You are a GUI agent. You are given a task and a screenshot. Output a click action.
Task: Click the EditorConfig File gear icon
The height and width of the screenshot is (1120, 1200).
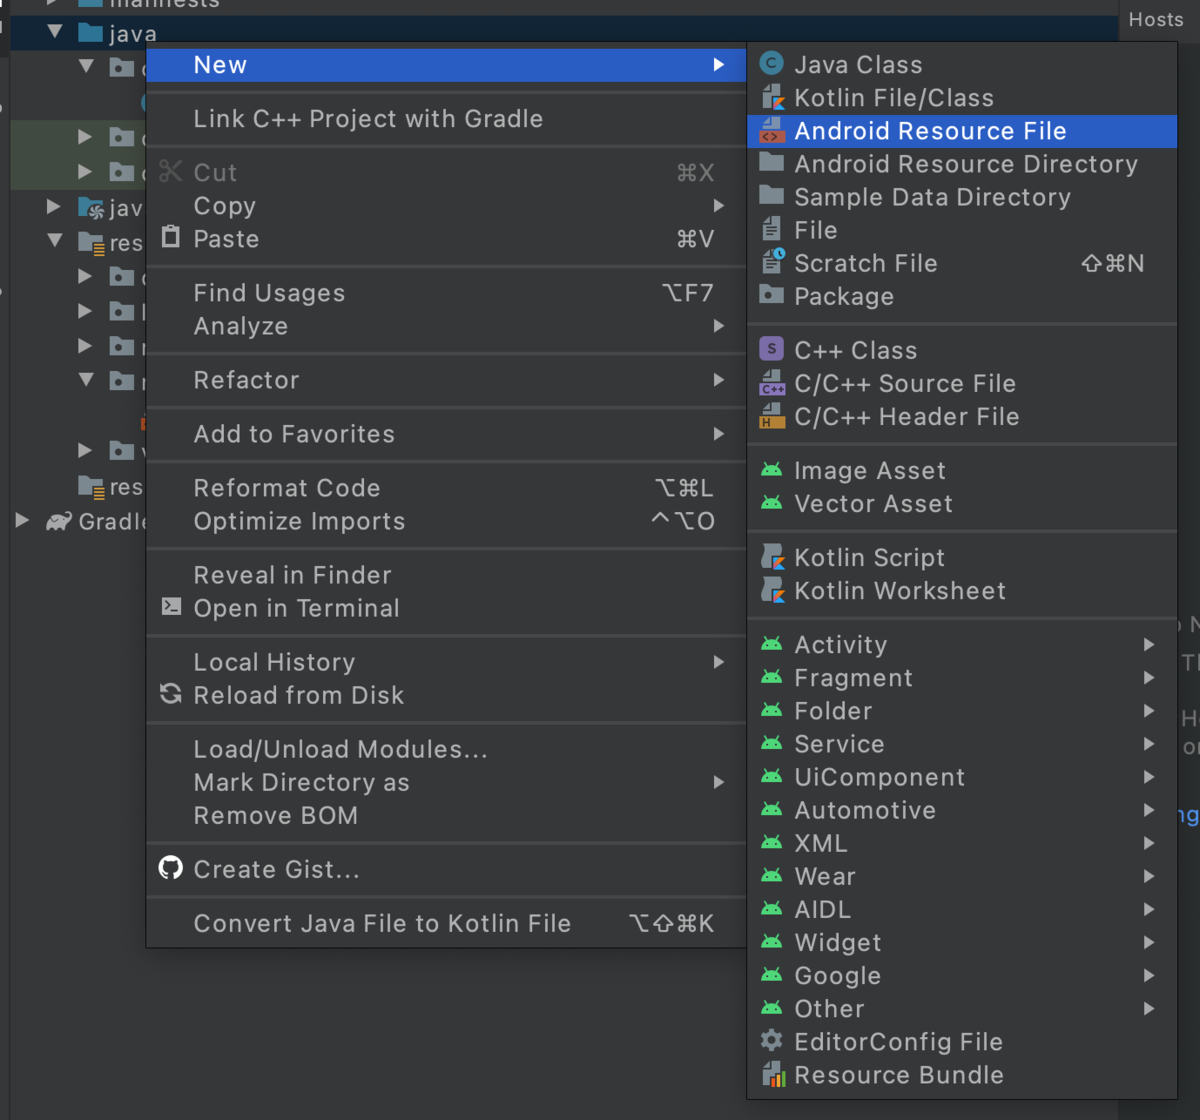(771, 1041)
